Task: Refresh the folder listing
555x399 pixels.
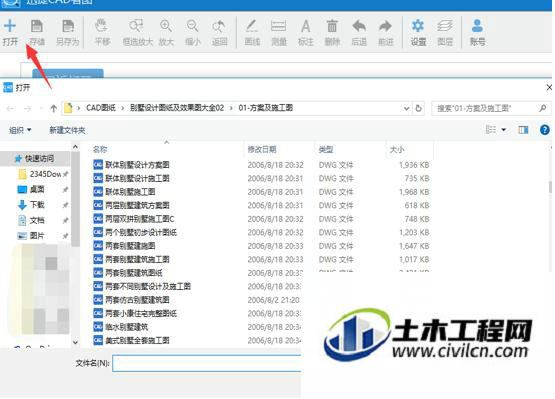Action: 418,108
